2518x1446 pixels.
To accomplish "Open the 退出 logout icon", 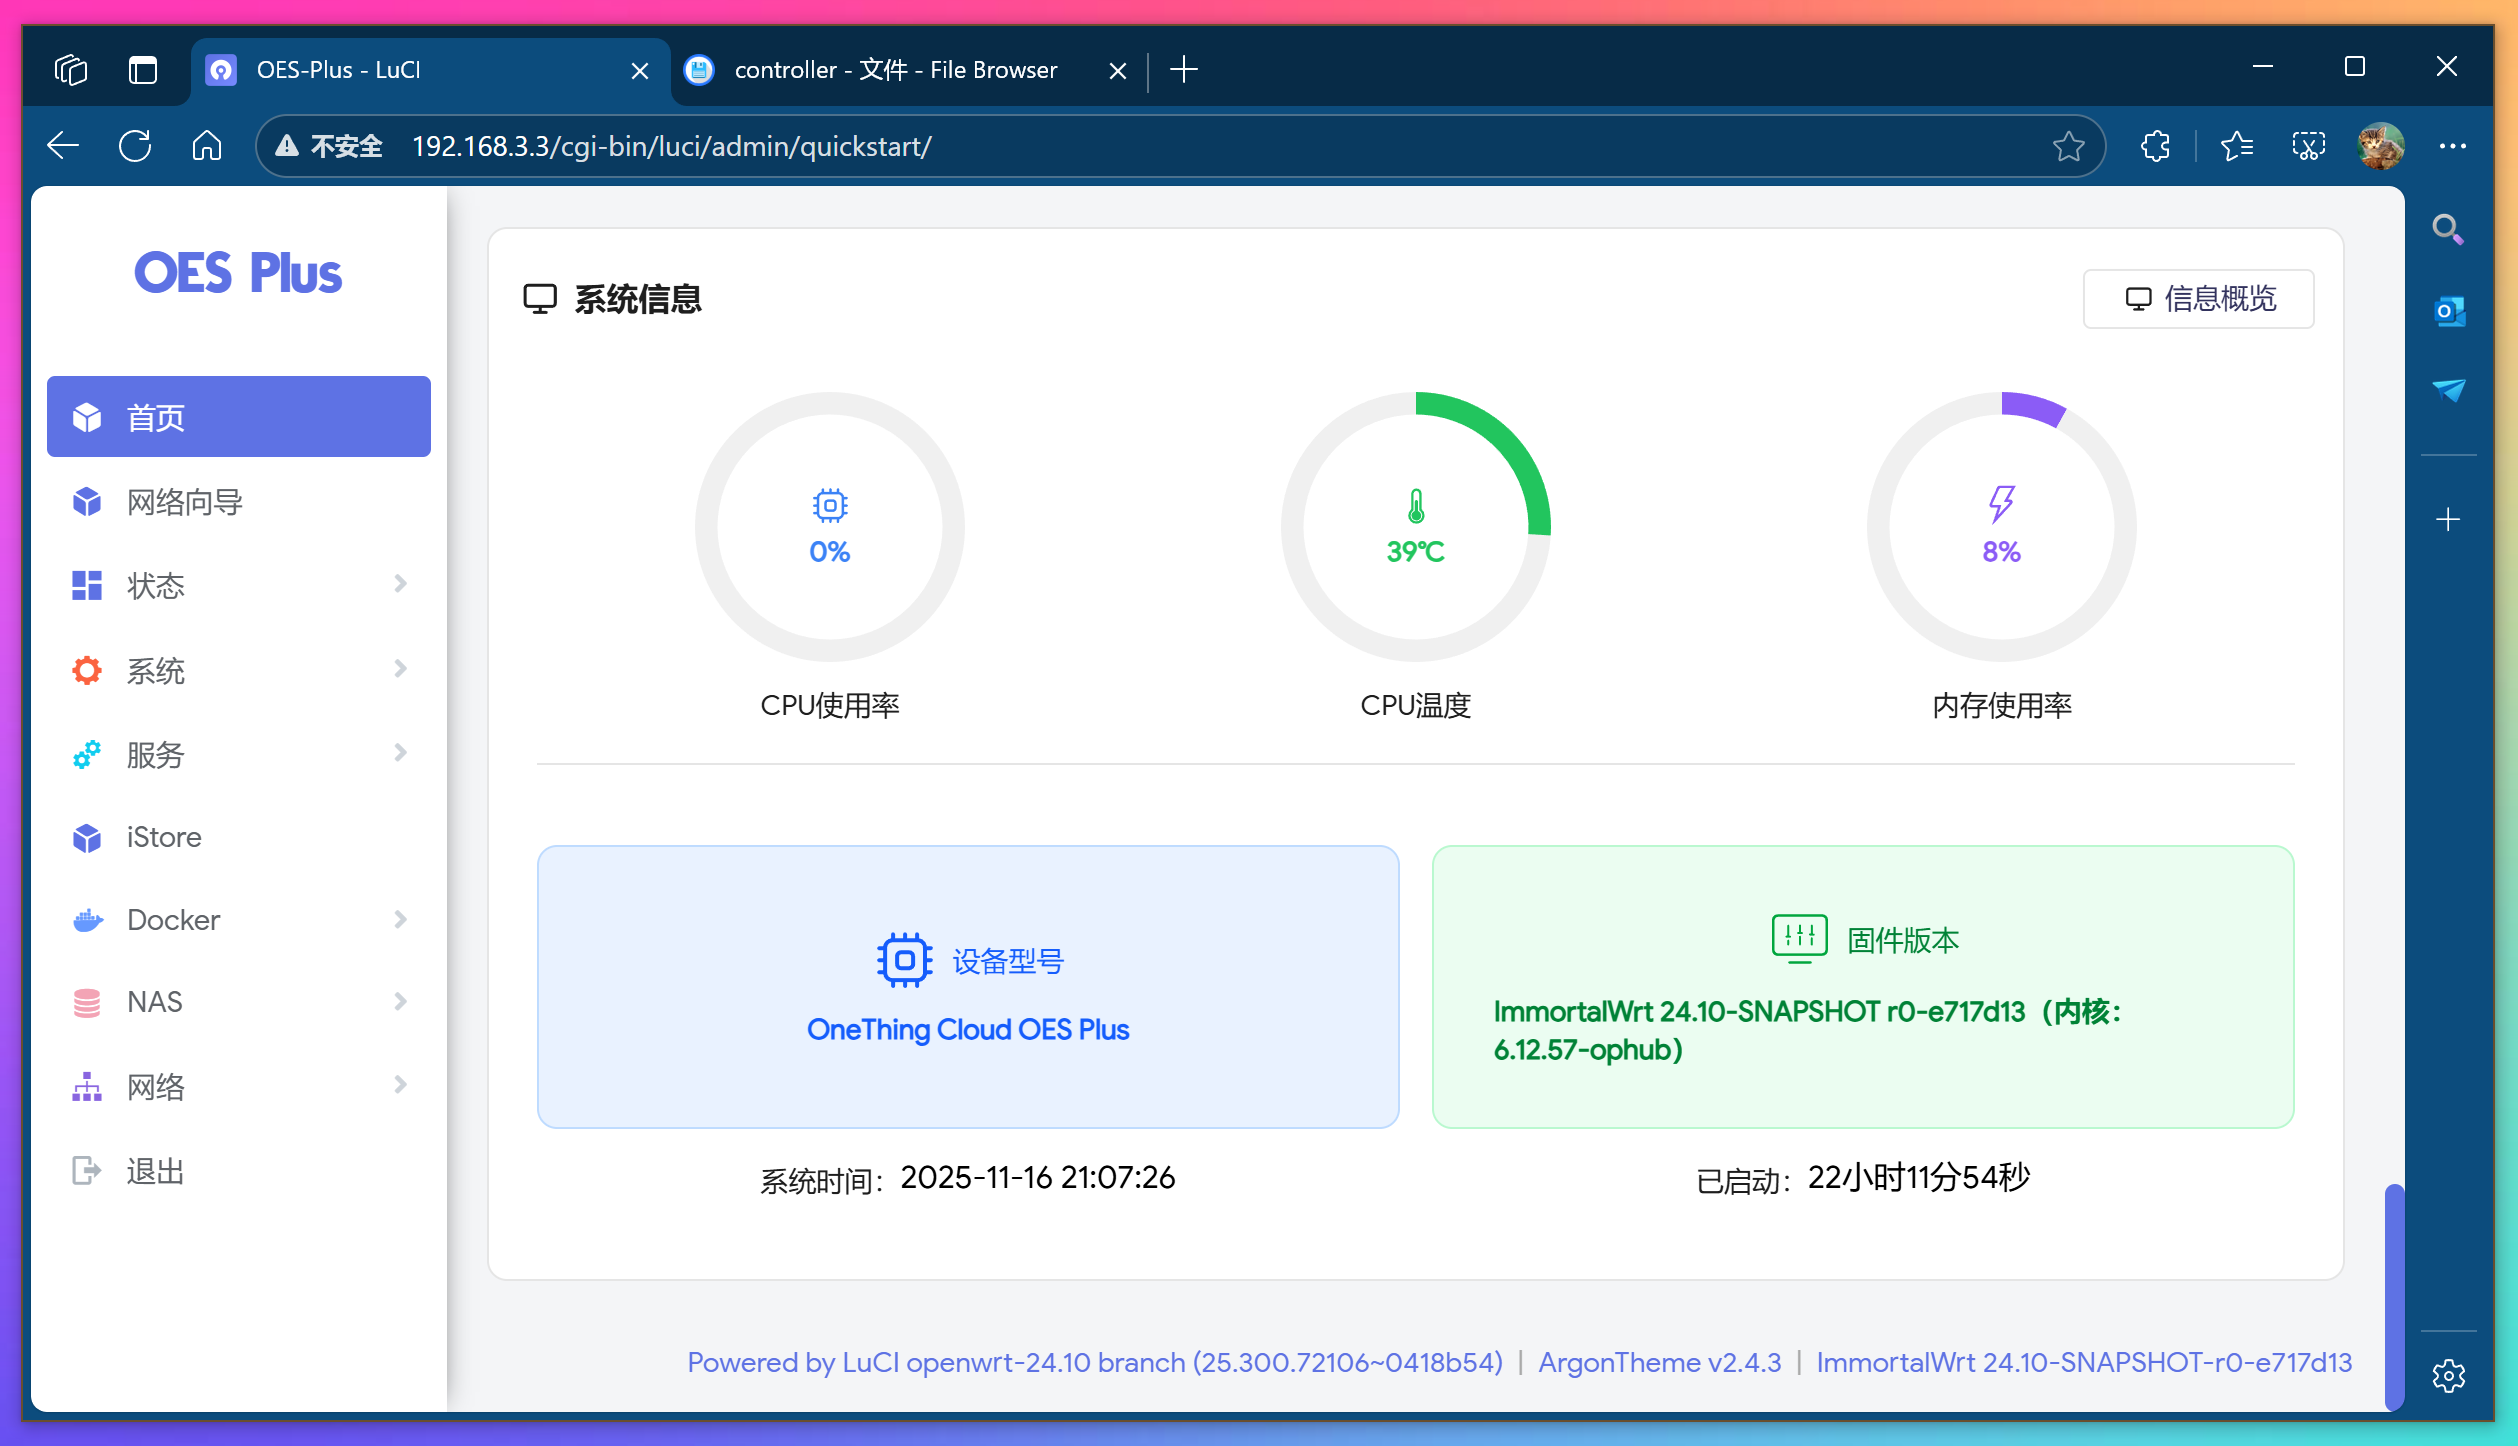I will coord(87,1170).
